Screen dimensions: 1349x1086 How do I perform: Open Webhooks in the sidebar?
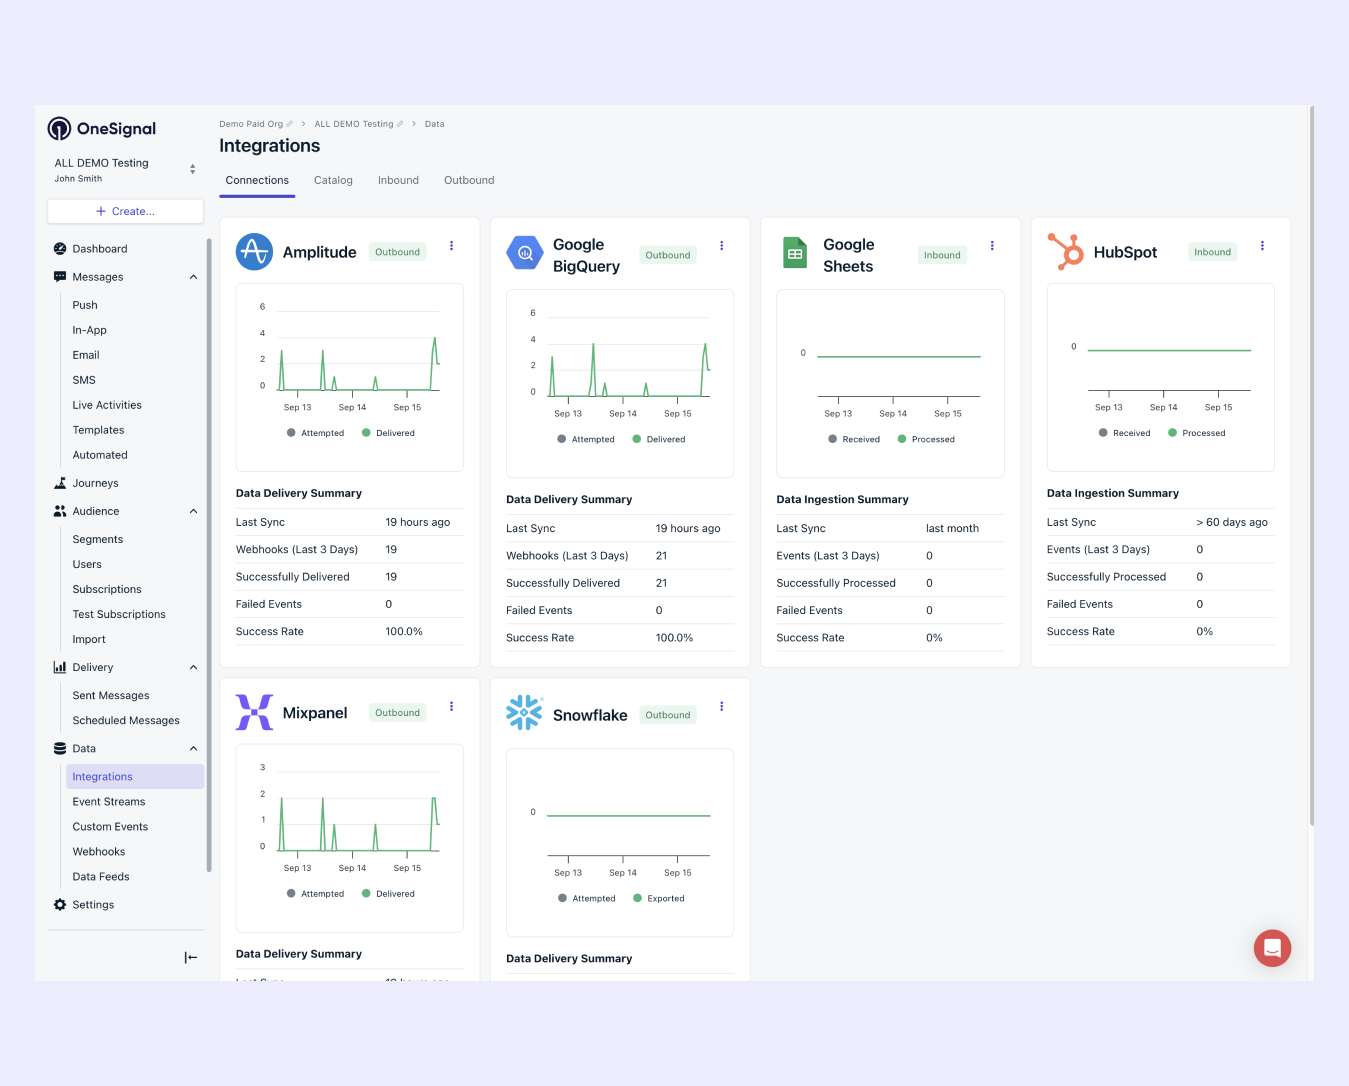(x=99, y=851)
